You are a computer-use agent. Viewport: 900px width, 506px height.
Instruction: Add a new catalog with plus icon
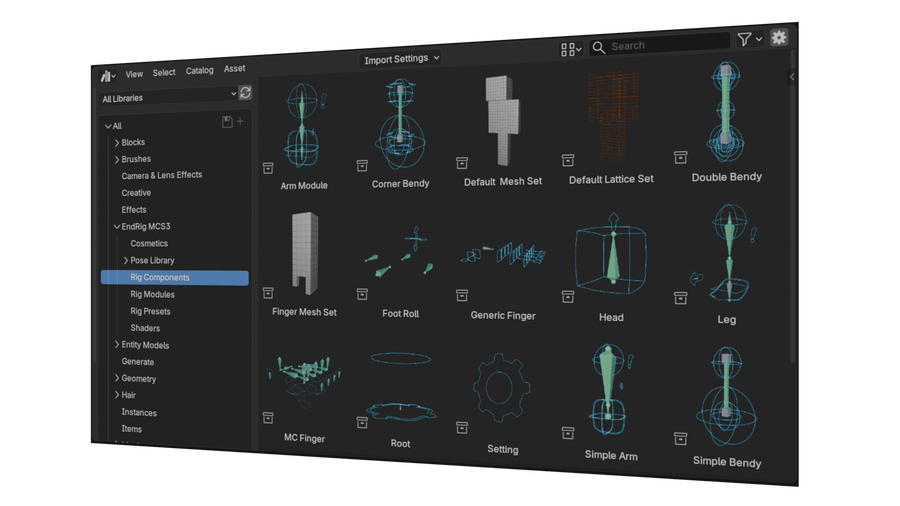coord(240,122)
